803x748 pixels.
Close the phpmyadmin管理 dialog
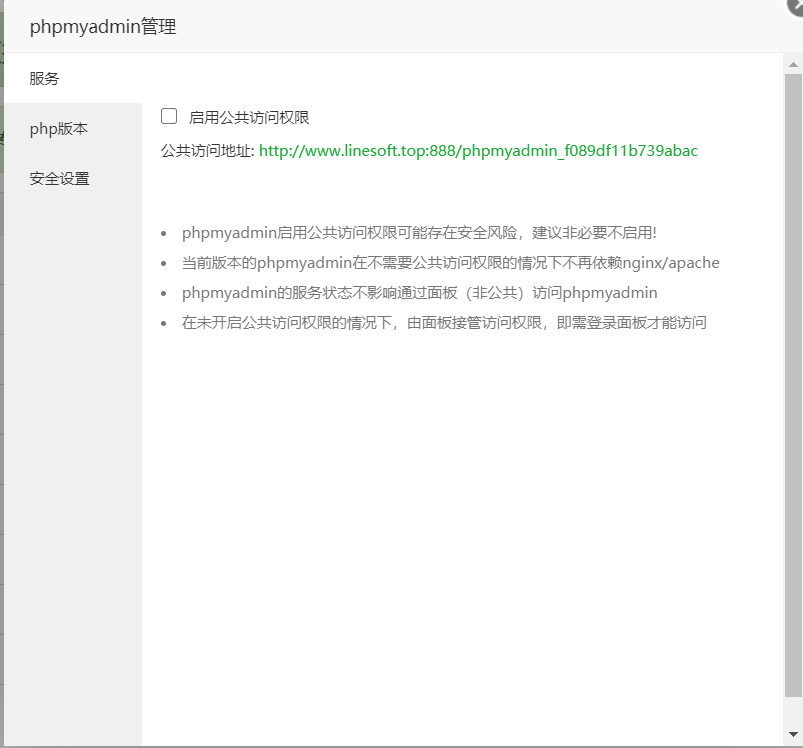(796, 6)
